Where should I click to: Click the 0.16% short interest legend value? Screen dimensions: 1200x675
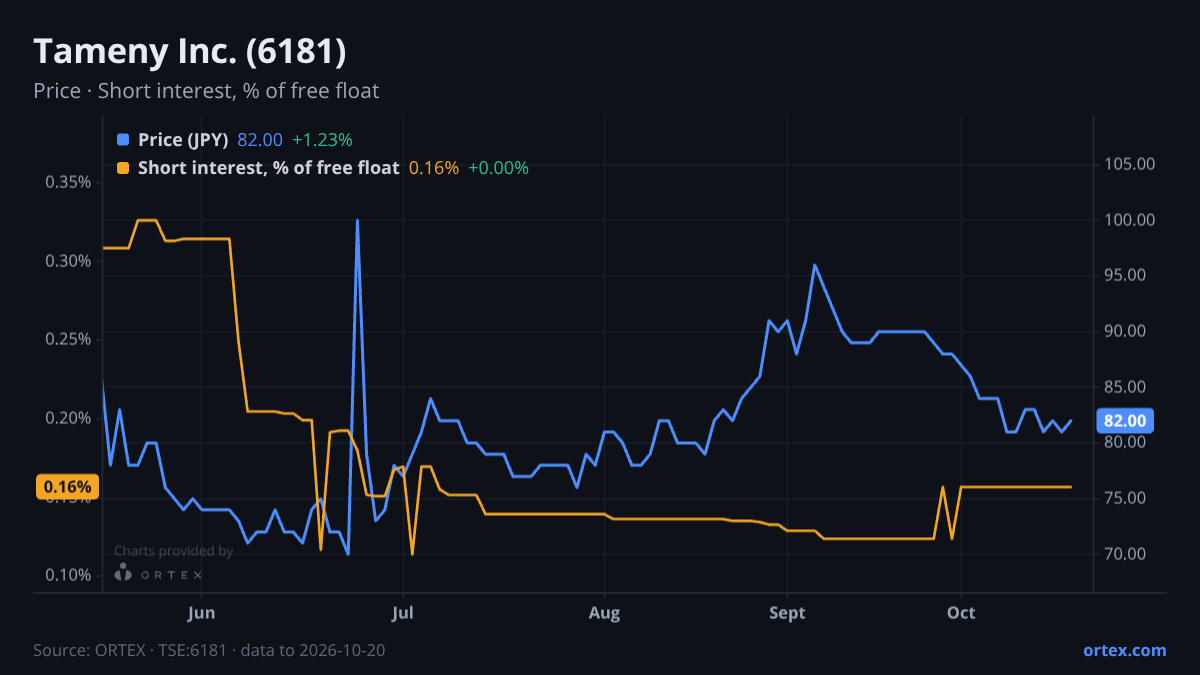tap(434, 168)
